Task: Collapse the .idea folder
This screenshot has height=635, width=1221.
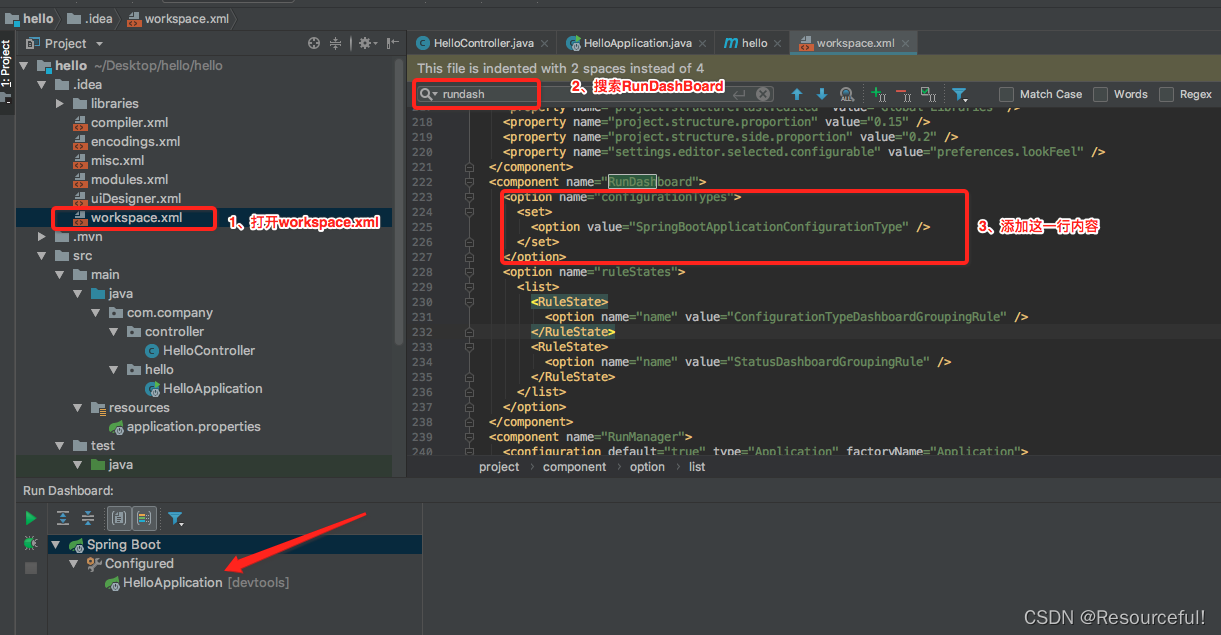Action: pyautogui.click(x=42, y=85)
